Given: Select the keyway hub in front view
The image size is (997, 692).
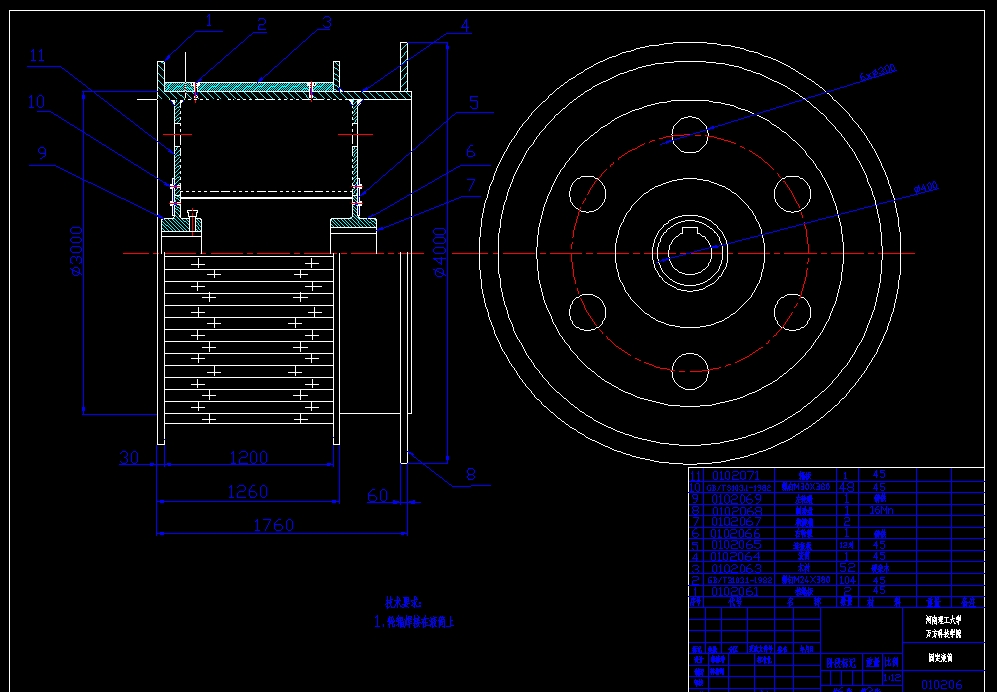Looking at the screenshot, I should coord(690,253).
